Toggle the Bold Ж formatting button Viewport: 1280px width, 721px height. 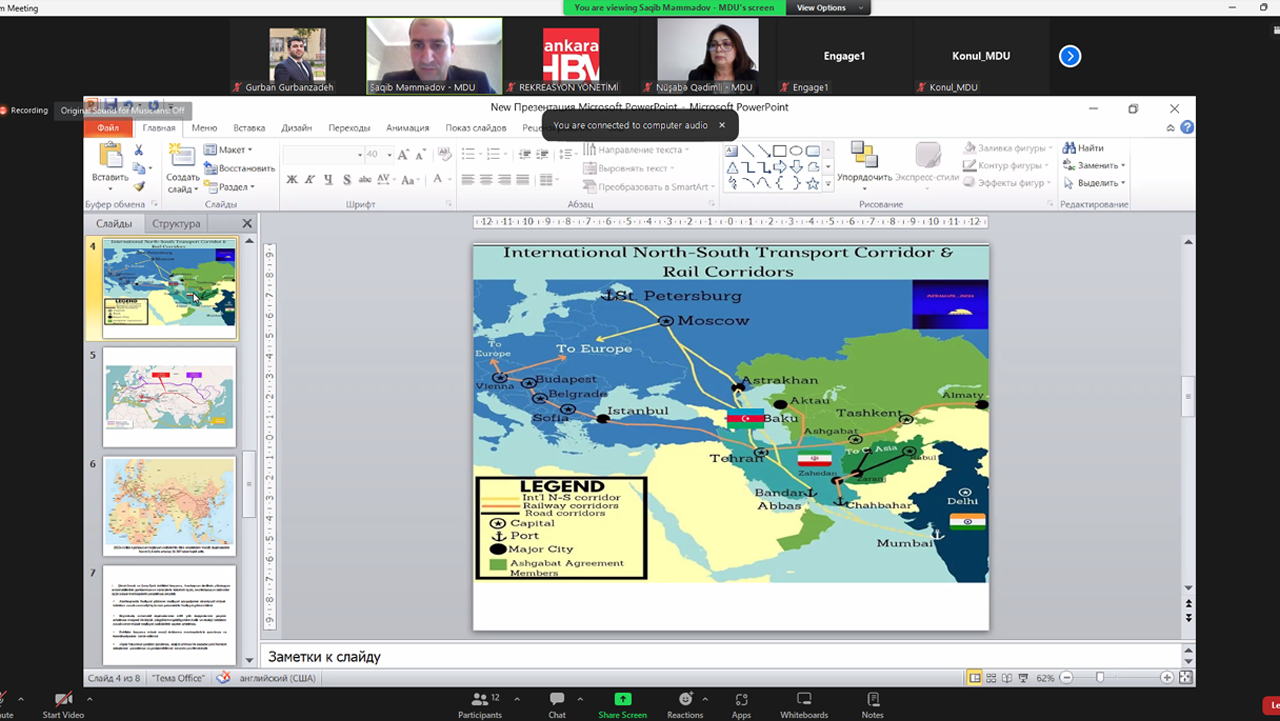(x=292, y=180)
